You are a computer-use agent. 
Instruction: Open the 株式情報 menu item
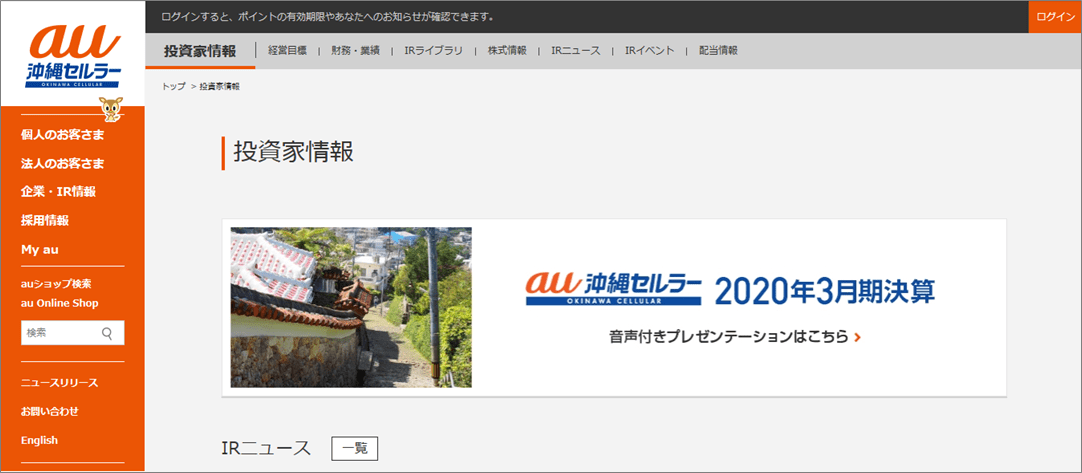[507, 50]
